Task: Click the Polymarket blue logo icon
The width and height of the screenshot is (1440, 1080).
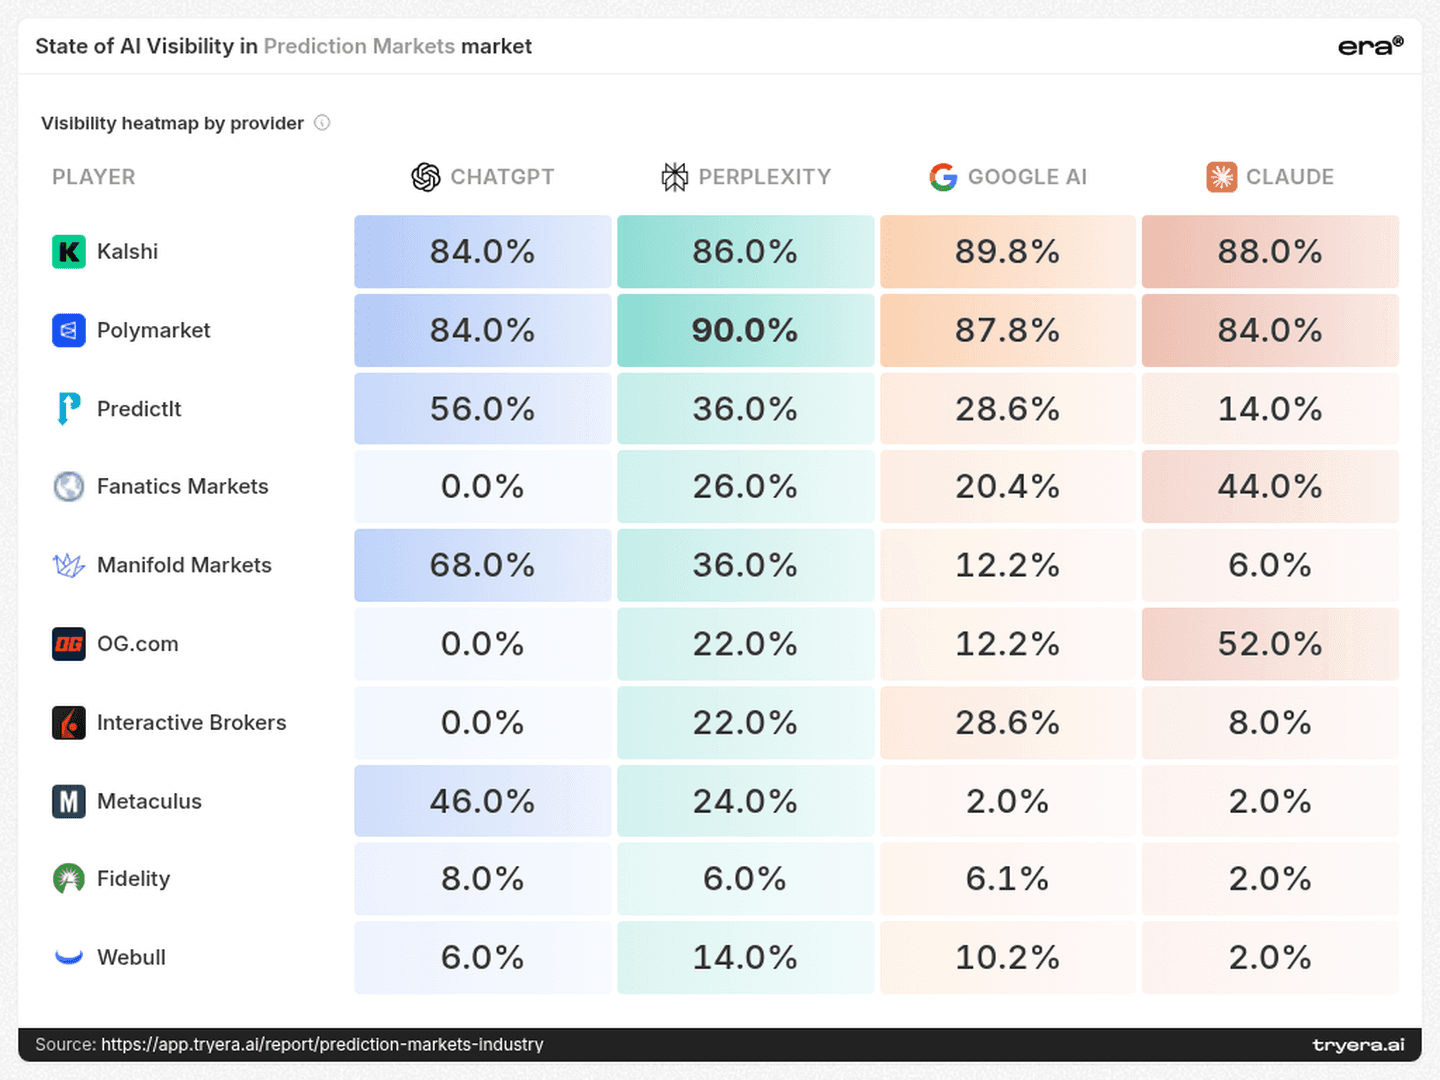Action: point(69,330)
